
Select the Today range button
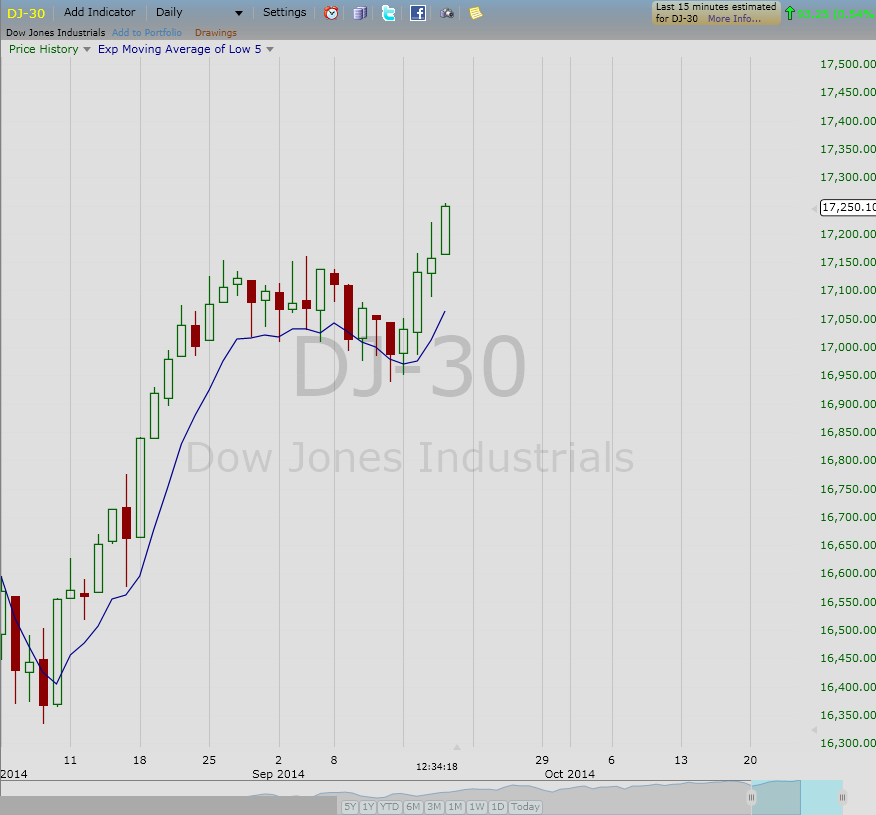(525, 807)
